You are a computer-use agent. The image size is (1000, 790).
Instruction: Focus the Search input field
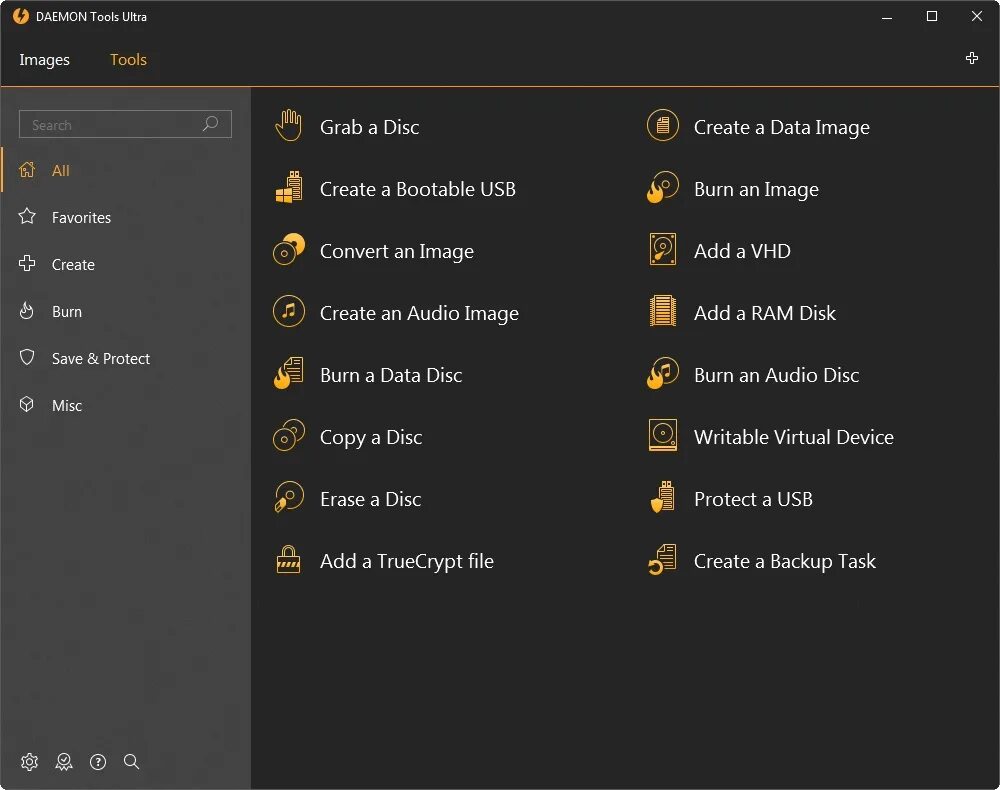click(x=125, y=124)
